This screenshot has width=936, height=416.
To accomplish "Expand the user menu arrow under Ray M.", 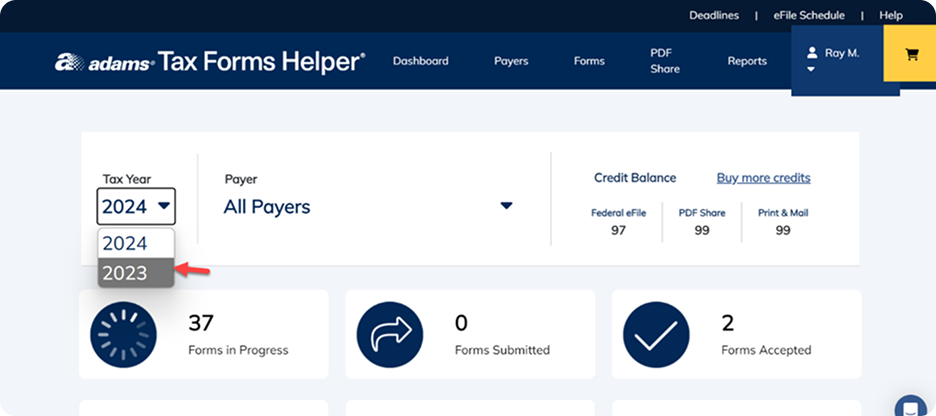I will [811, 69].
